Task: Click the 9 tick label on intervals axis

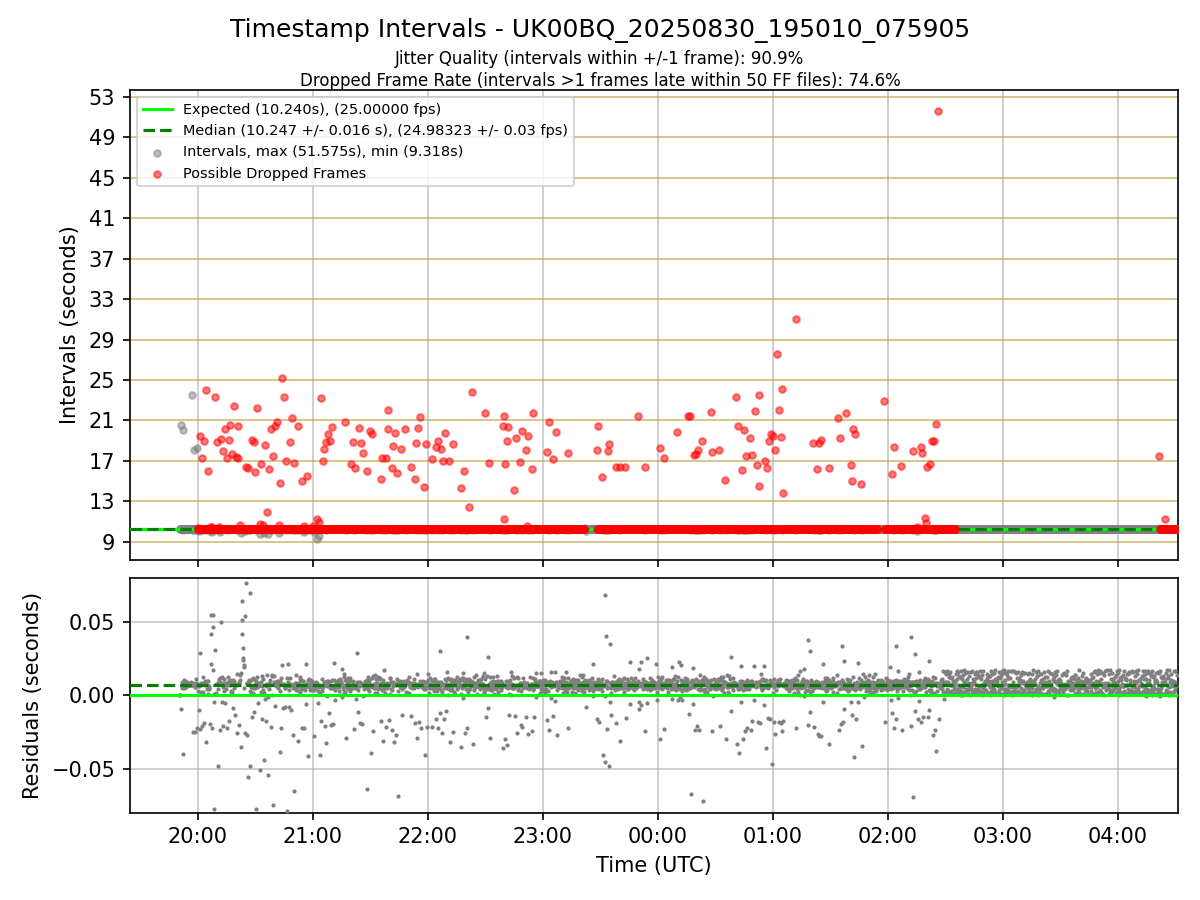Action: (x=107, y=542)
